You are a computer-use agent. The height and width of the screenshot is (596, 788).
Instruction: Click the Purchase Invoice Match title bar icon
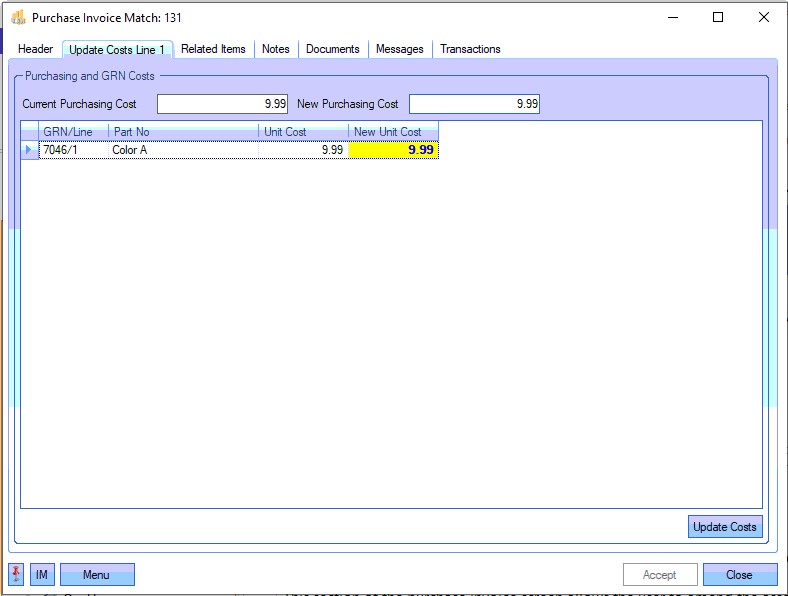tap(18, 18)
